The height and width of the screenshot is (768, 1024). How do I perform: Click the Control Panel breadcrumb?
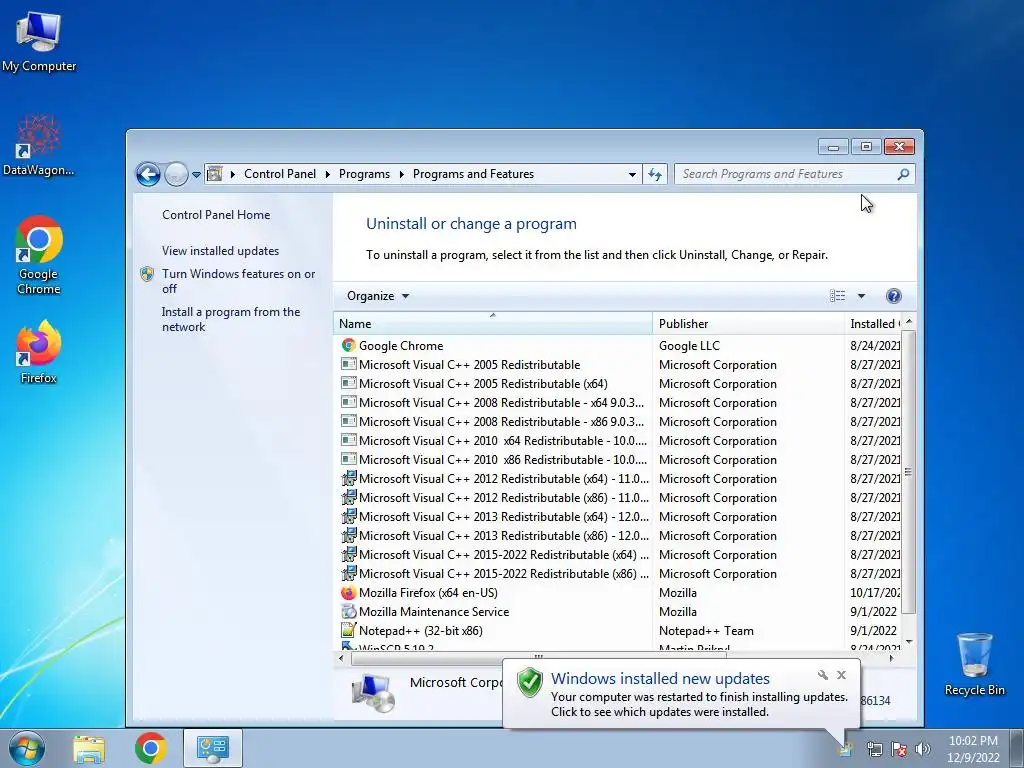(x=280, y=174)
